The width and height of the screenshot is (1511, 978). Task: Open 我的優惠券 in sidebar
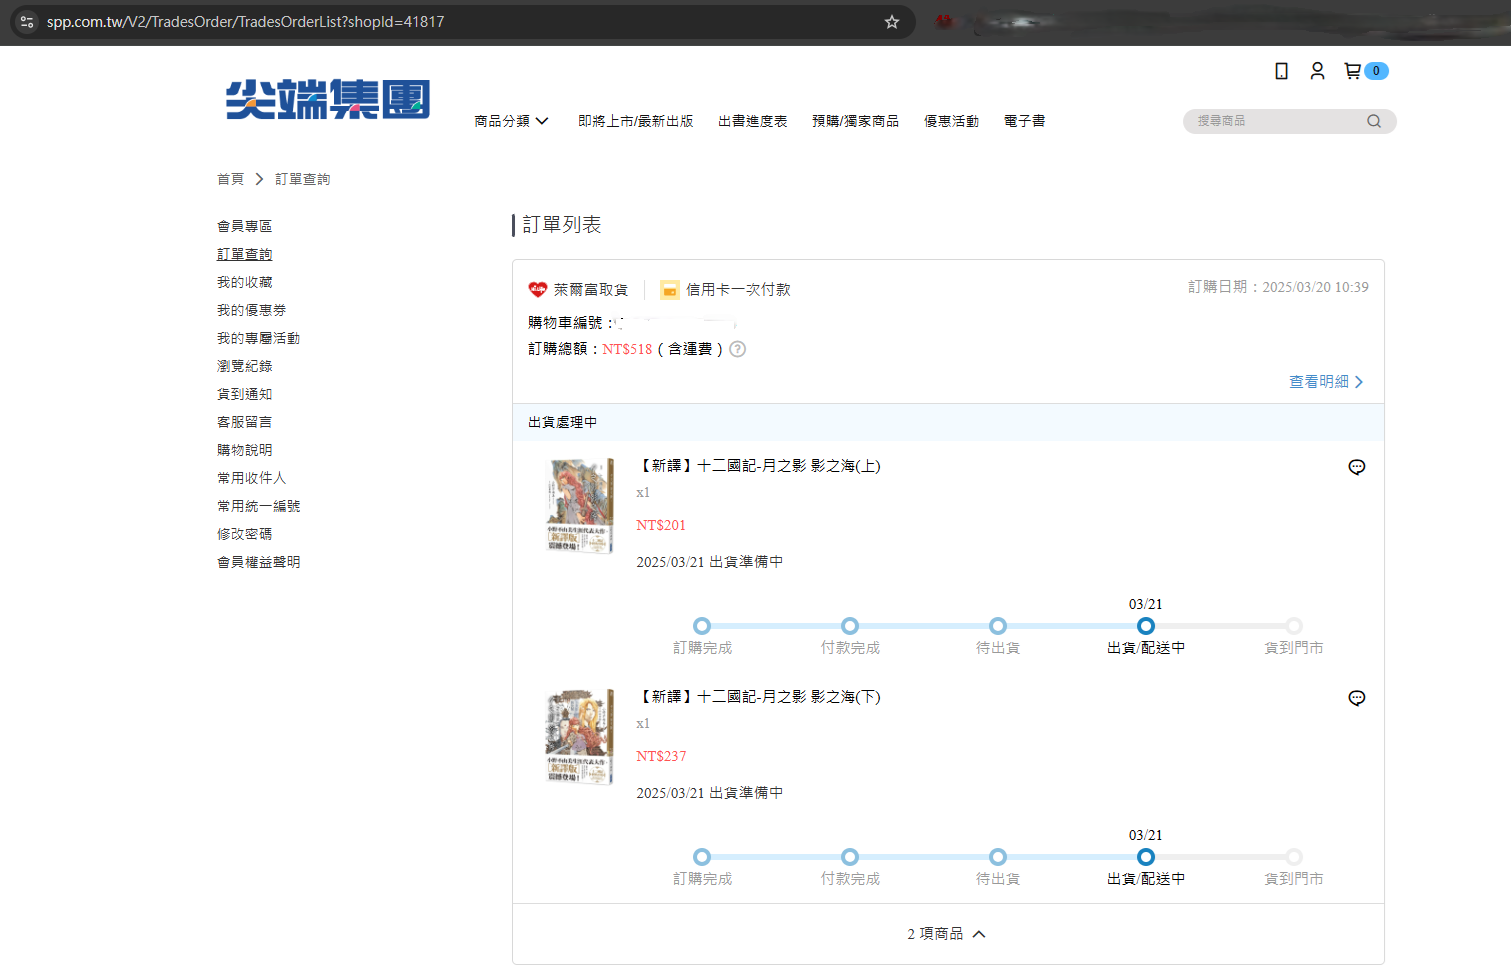pos(252,310)
